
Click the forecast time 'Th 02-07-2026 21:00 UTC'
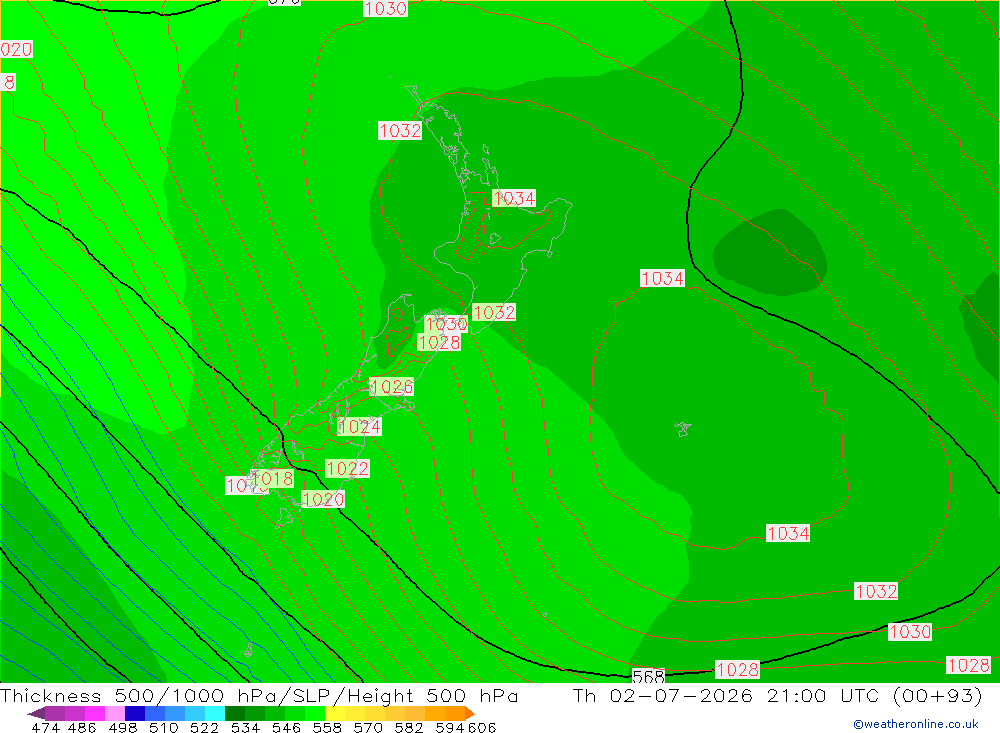click(726, 695)
